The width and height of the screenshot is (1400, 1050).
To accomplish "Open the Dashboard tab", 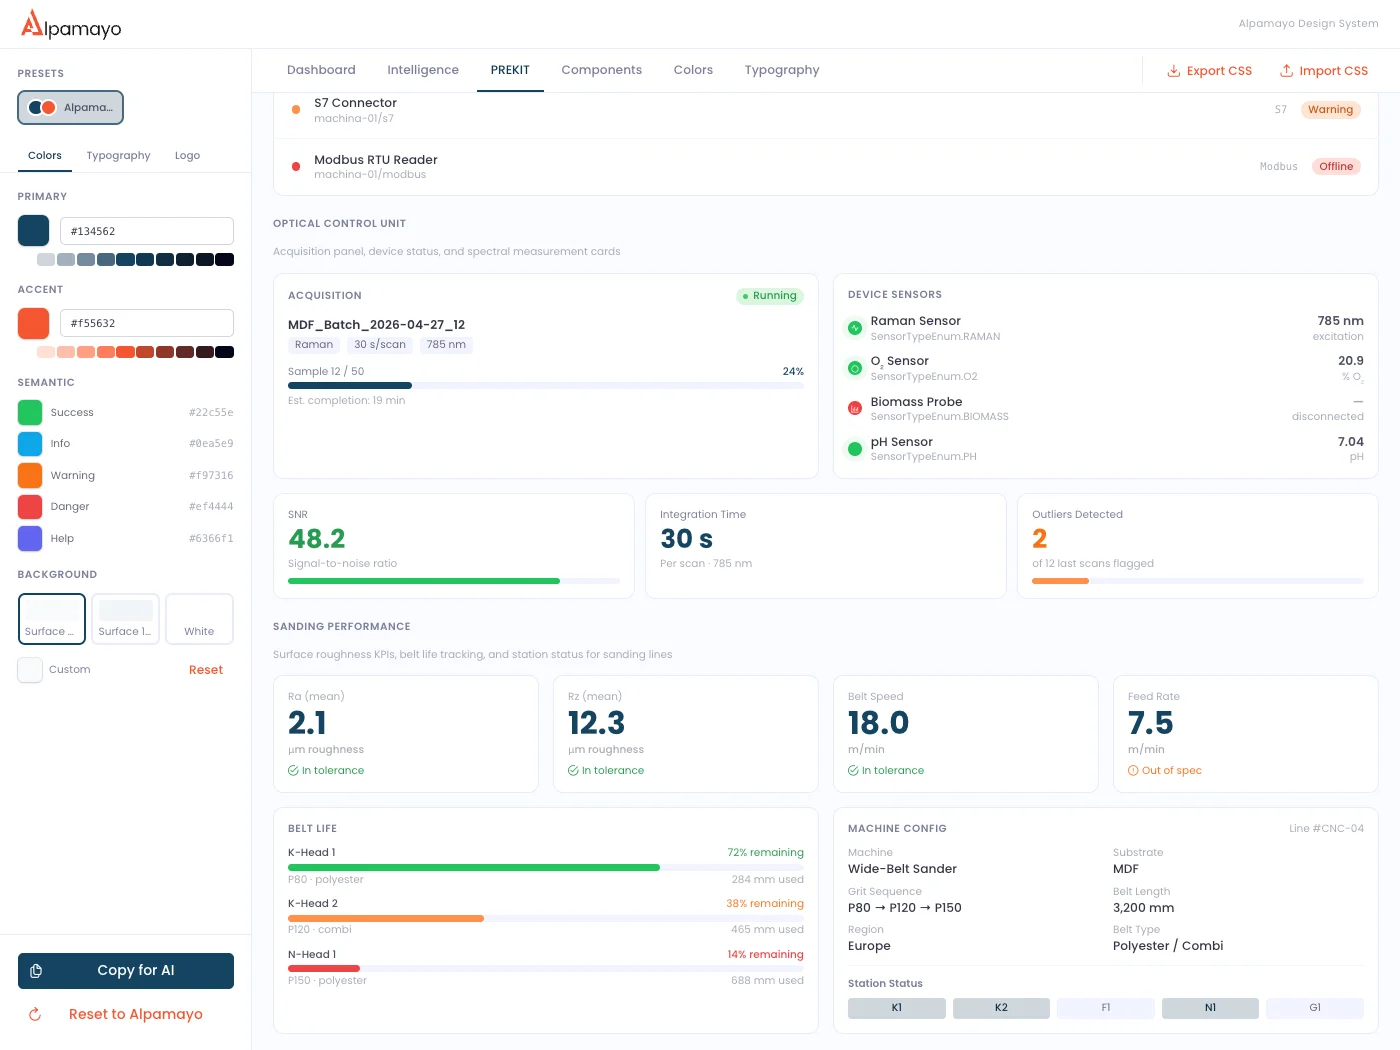I will (321, 70).
